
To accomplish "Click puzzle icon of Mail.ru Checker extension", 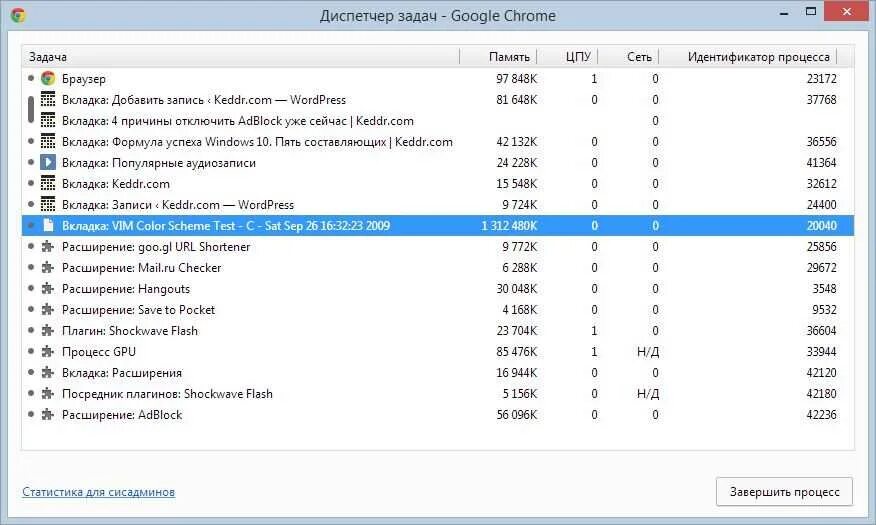I will [48, 268].
